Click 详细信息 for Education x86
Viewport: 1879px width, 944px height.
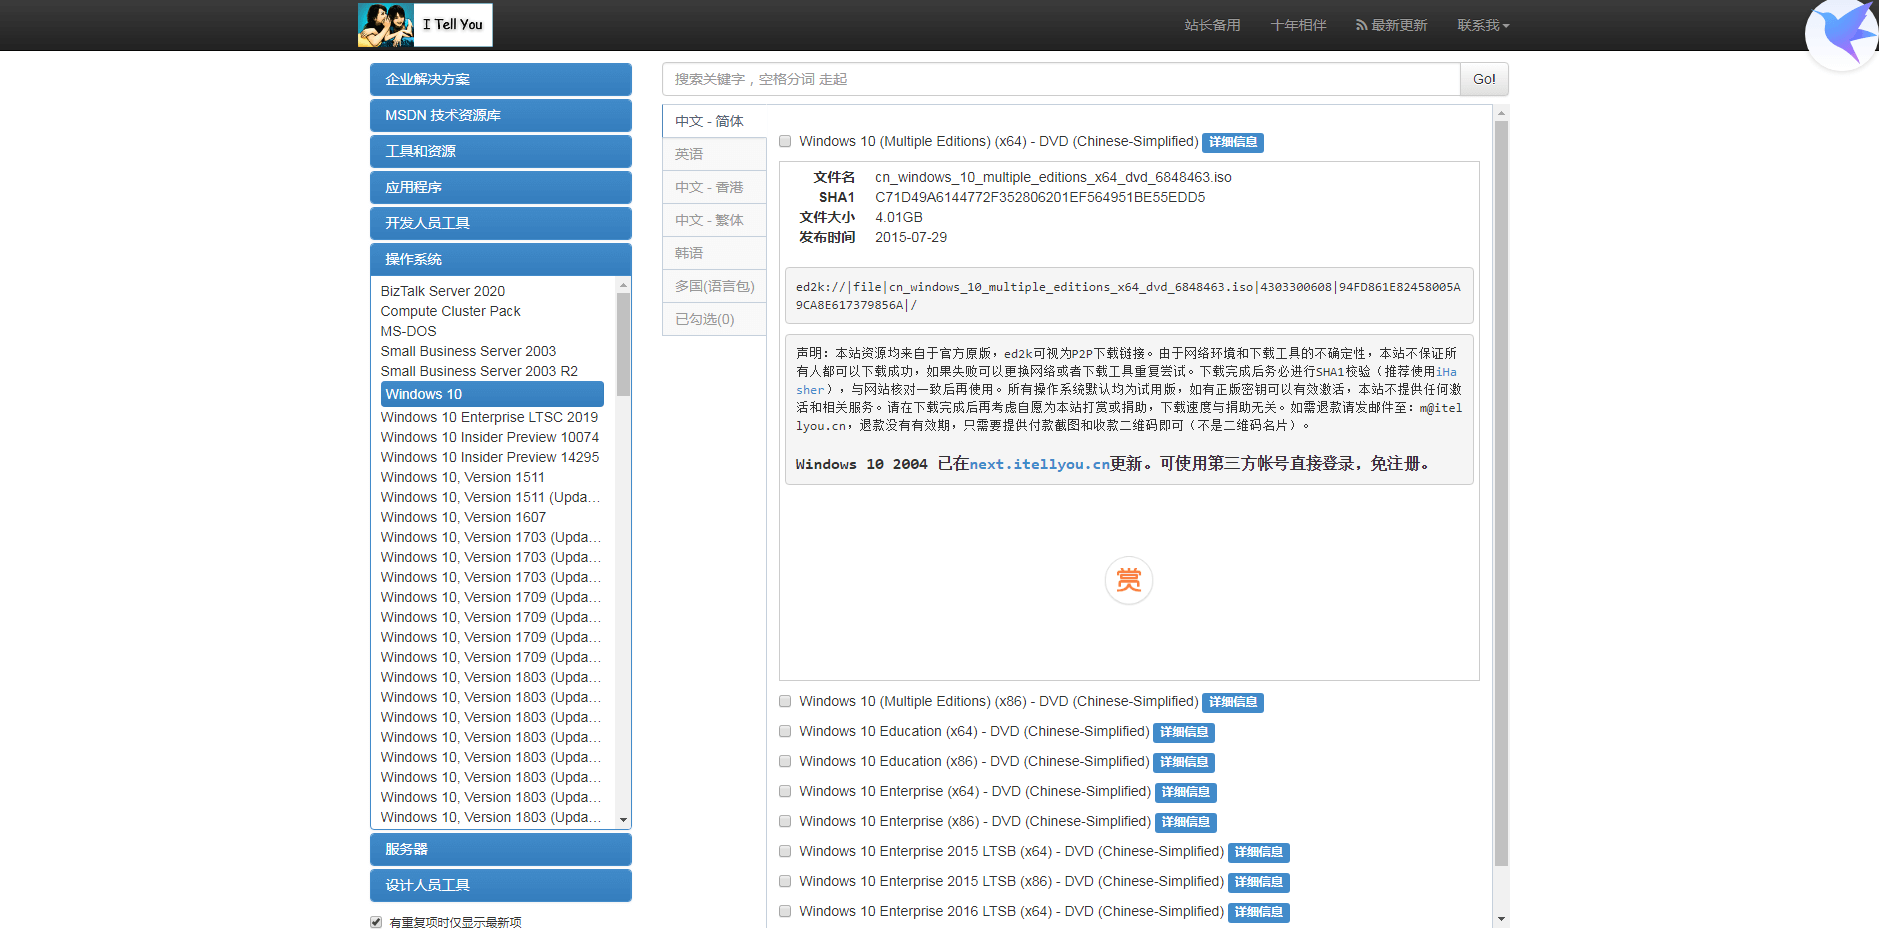[1184, 762]
